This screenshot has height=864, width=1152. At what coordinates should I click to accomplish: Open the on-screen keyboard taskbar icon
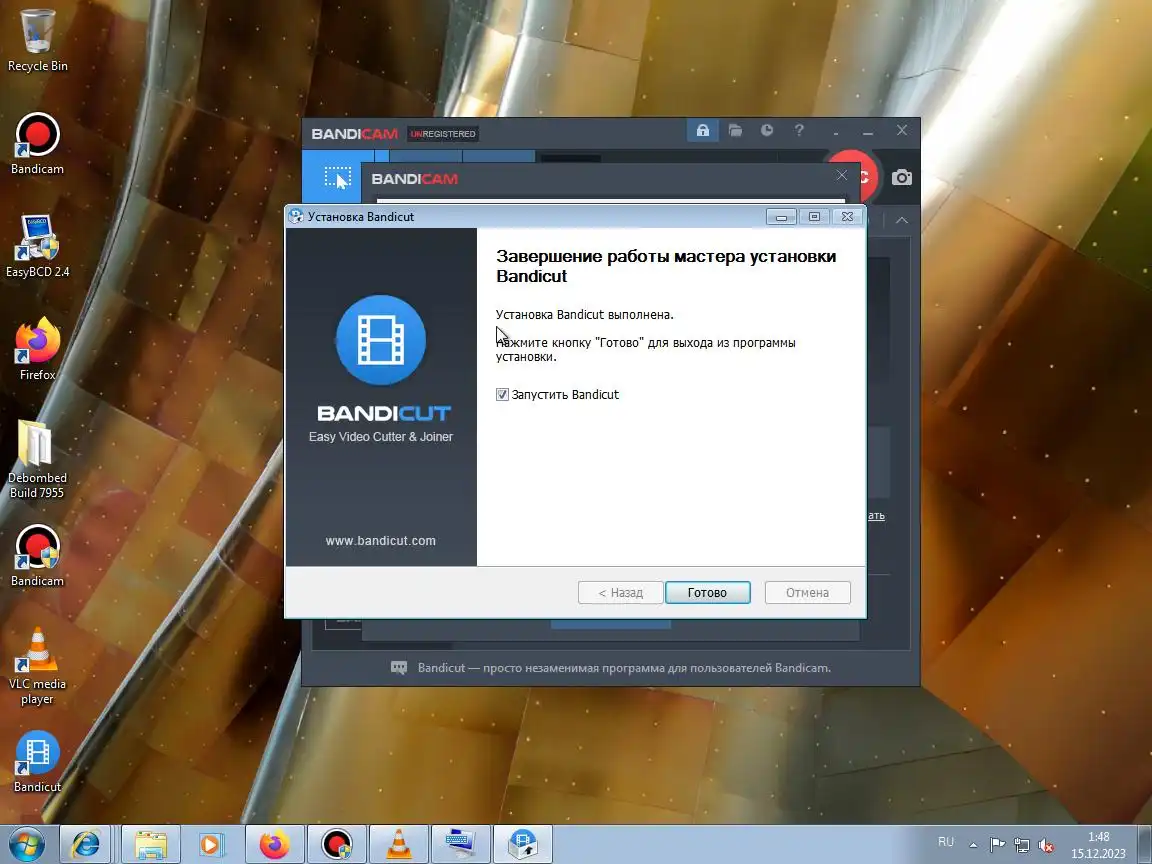click(460, 844)
